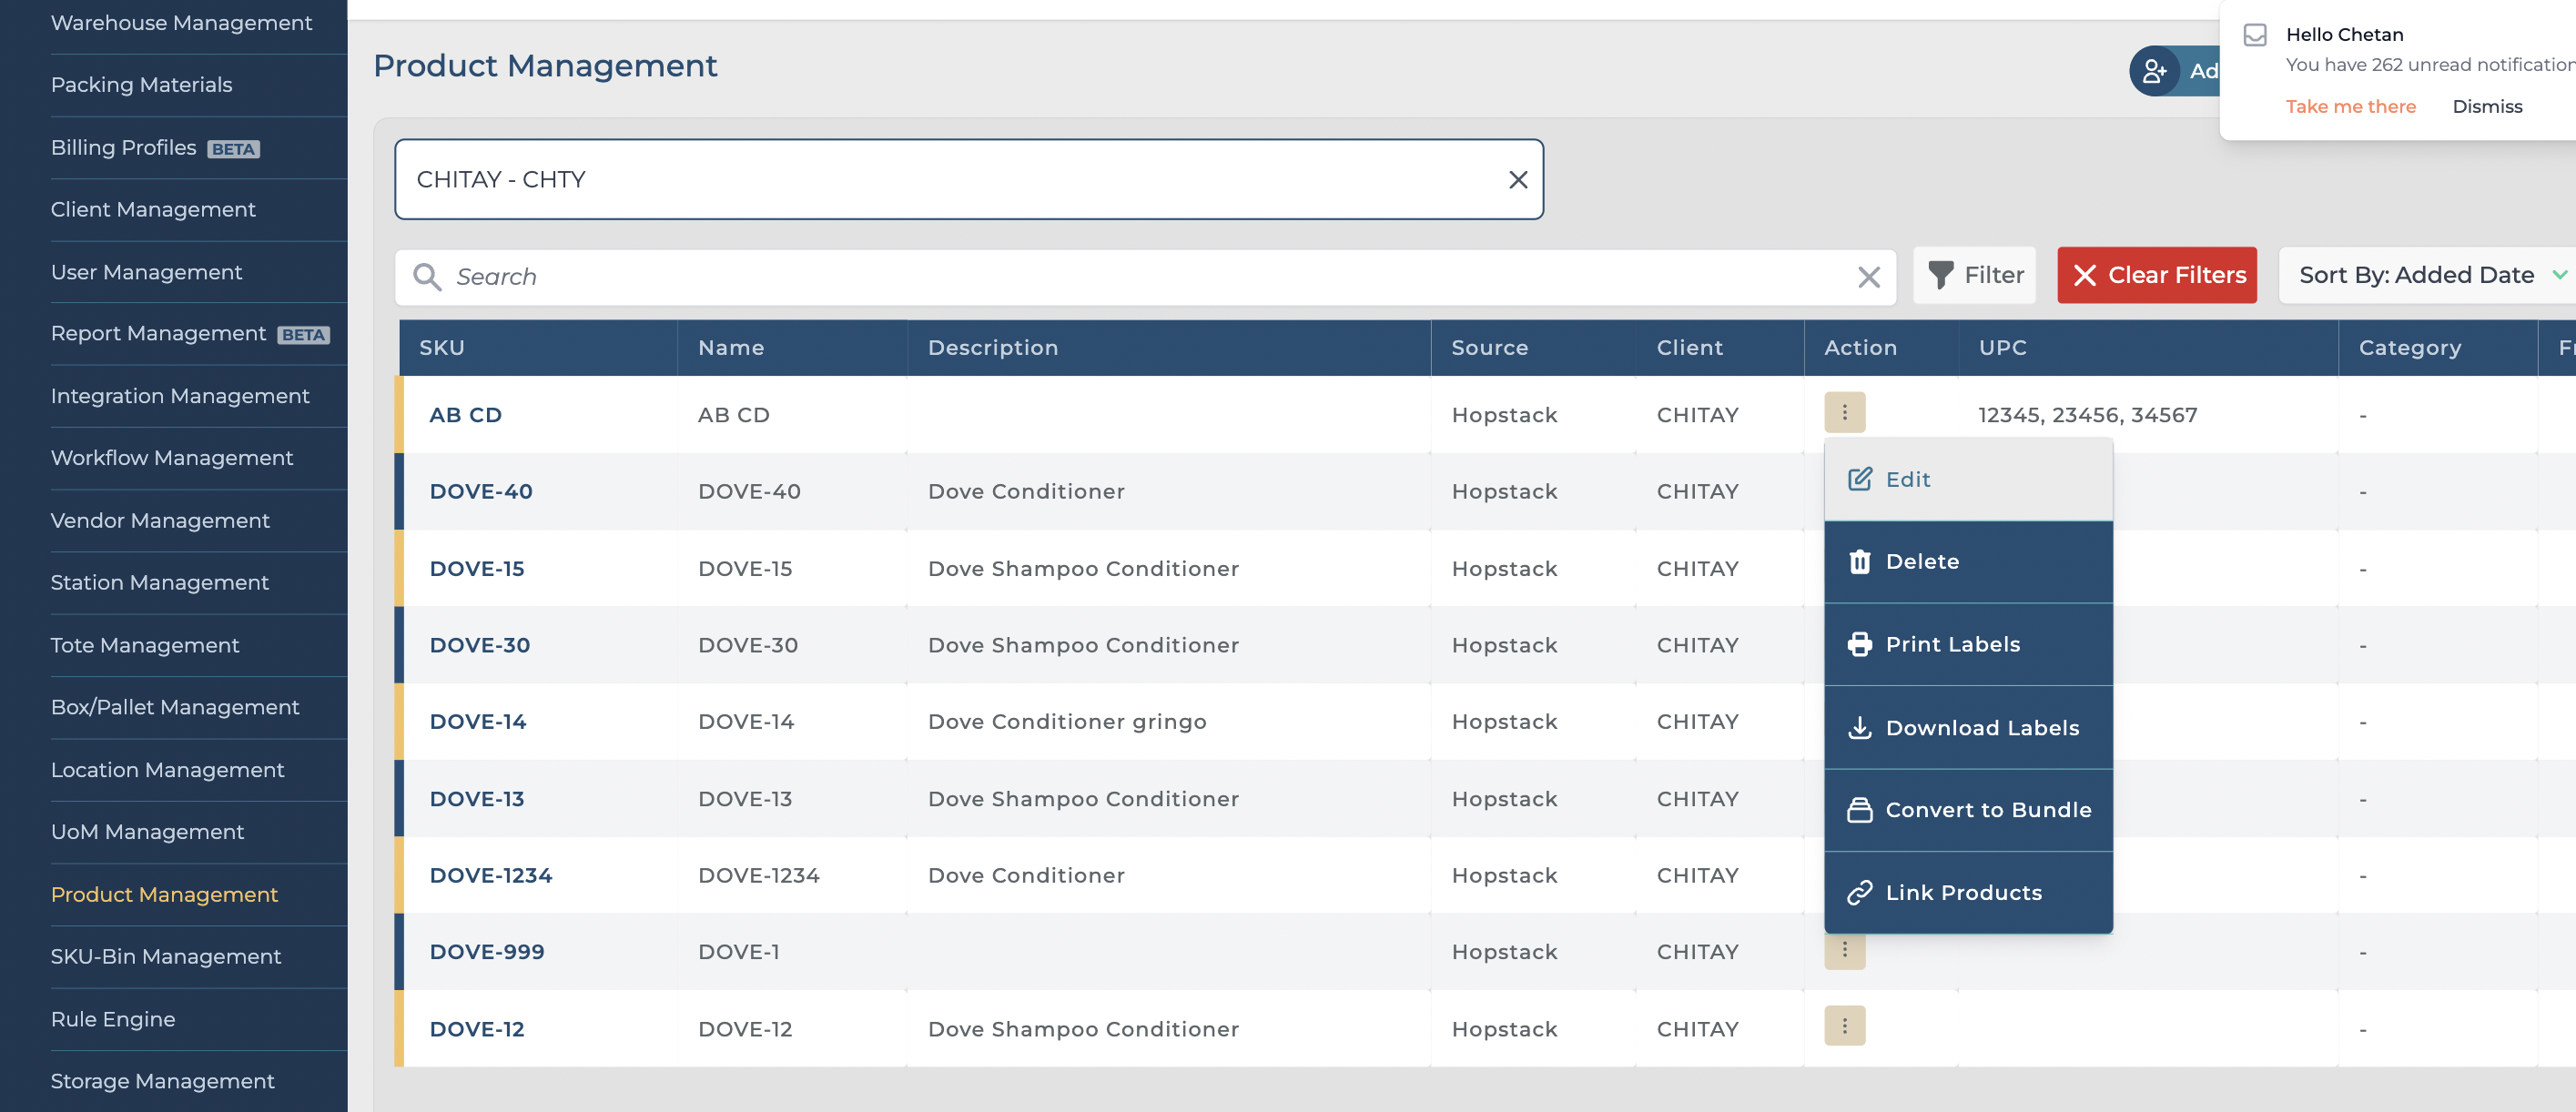Open the Filter funnel button

(1975, 275)
